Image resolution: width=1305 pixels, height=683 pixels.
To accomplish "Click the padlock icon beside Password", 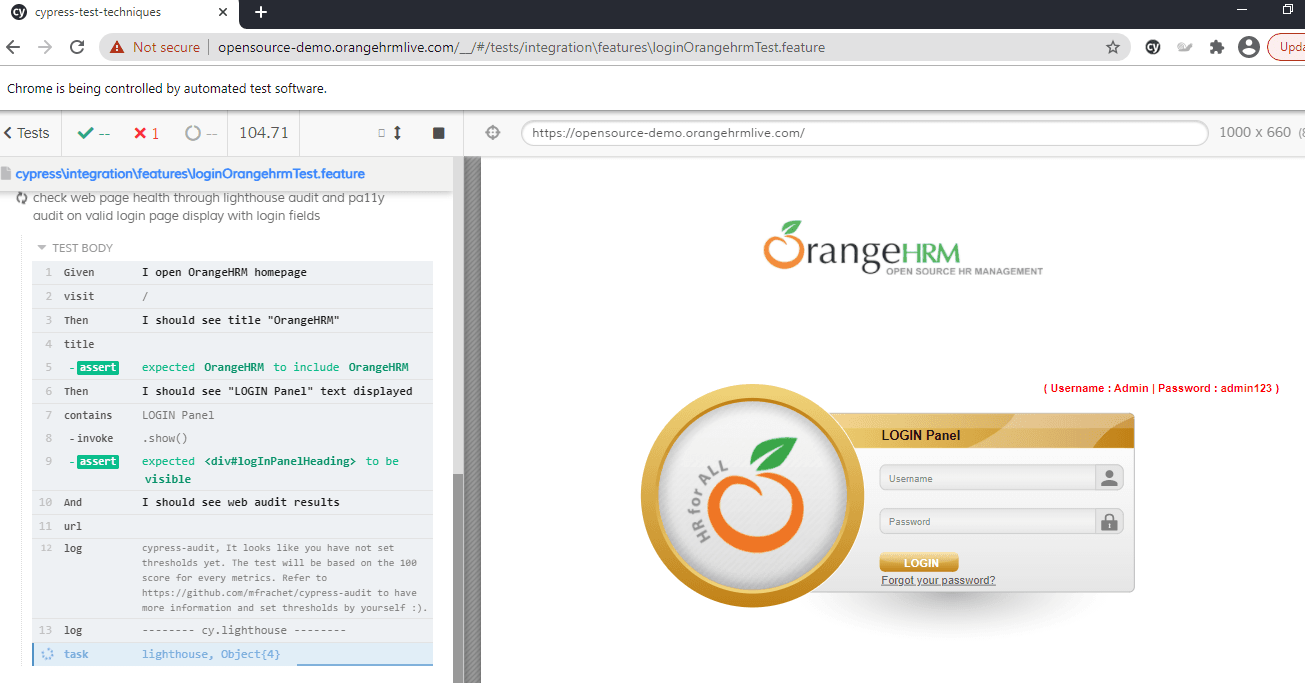I will [x=1109, y=521].
